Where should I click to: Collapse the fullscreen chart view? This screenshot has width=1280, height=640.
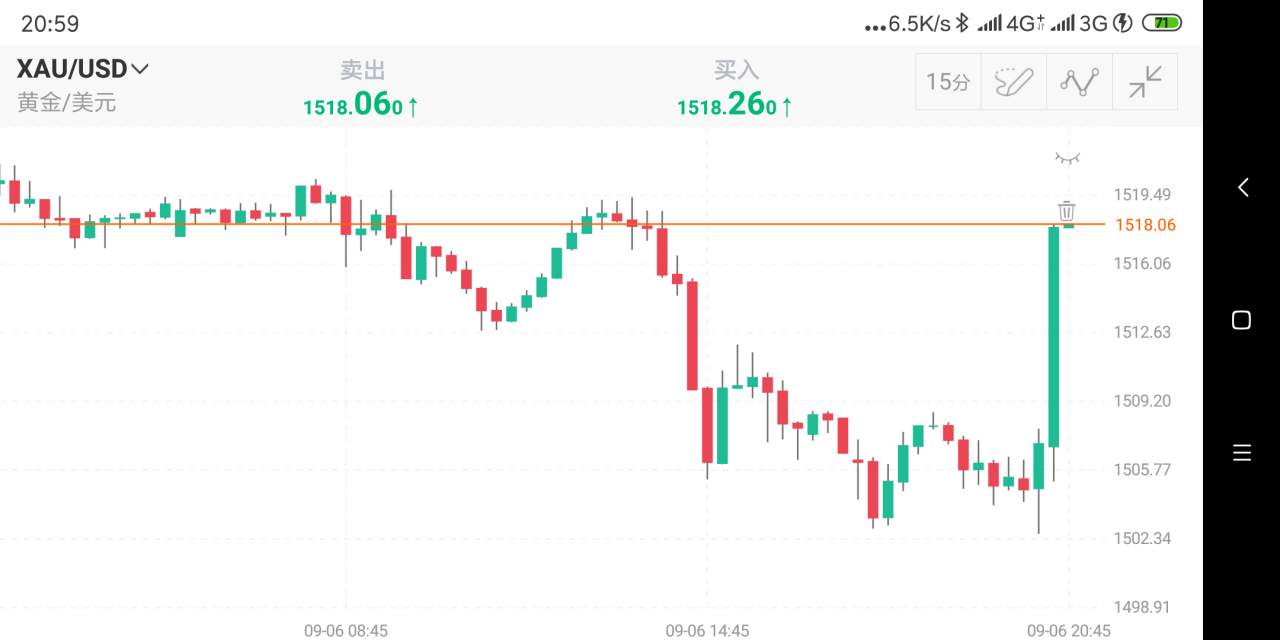pos(1145,82)
